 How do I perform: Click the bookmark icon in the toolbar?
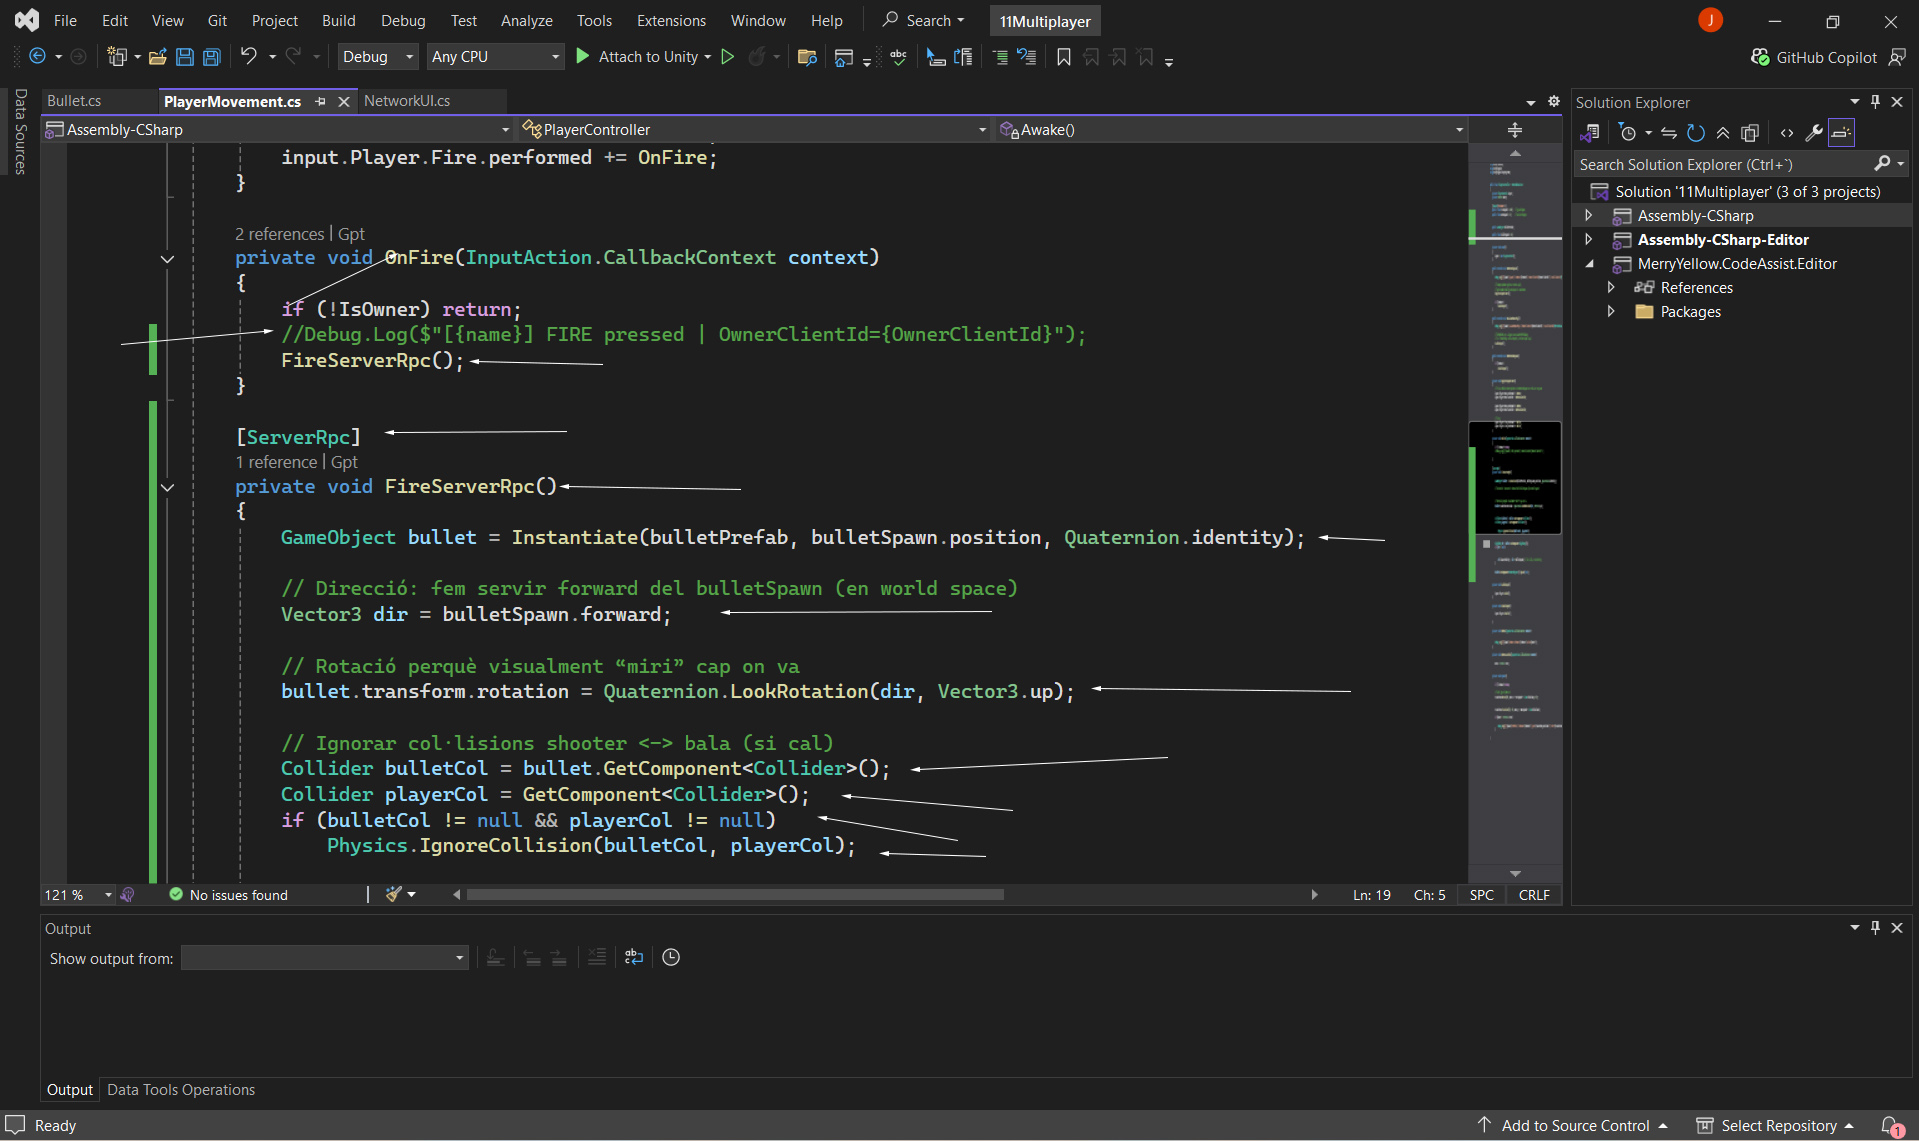pyautogui.click(x=1063, y=57)
